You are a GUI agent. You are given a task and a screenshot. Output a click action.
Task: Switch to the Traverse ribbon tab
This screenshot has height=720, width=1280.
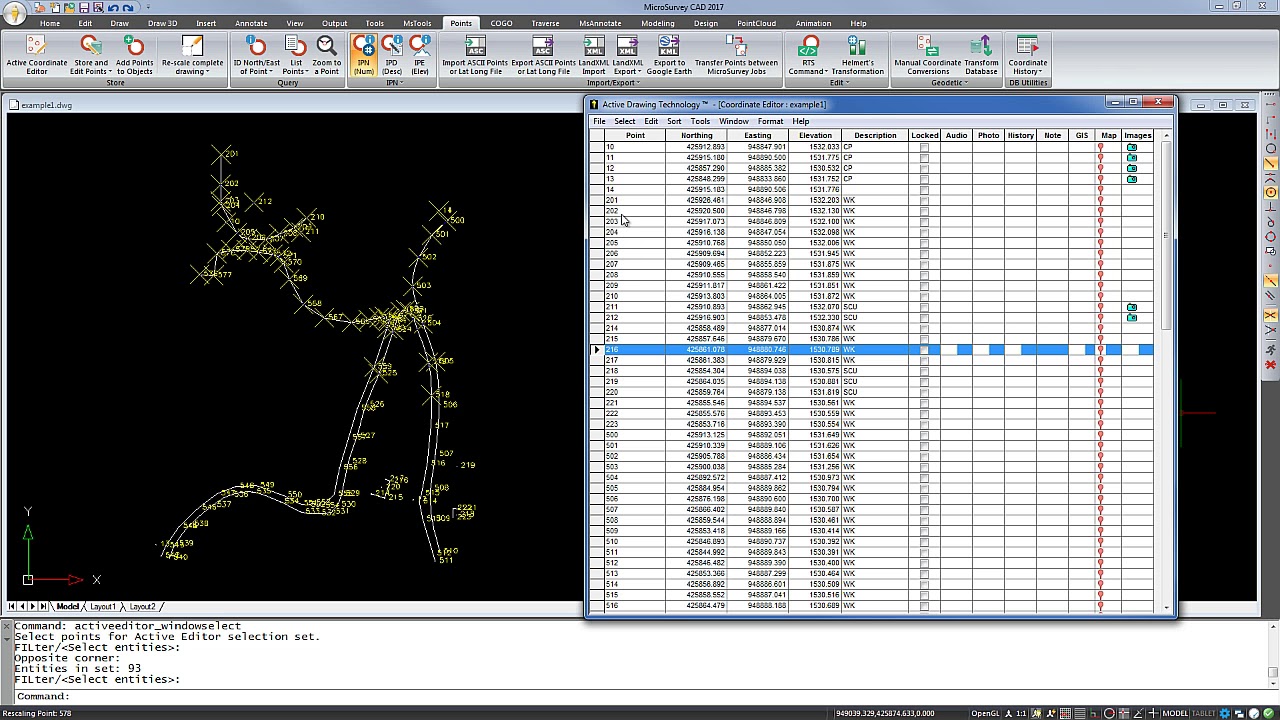pyautogui.click(x=545, y=23)
